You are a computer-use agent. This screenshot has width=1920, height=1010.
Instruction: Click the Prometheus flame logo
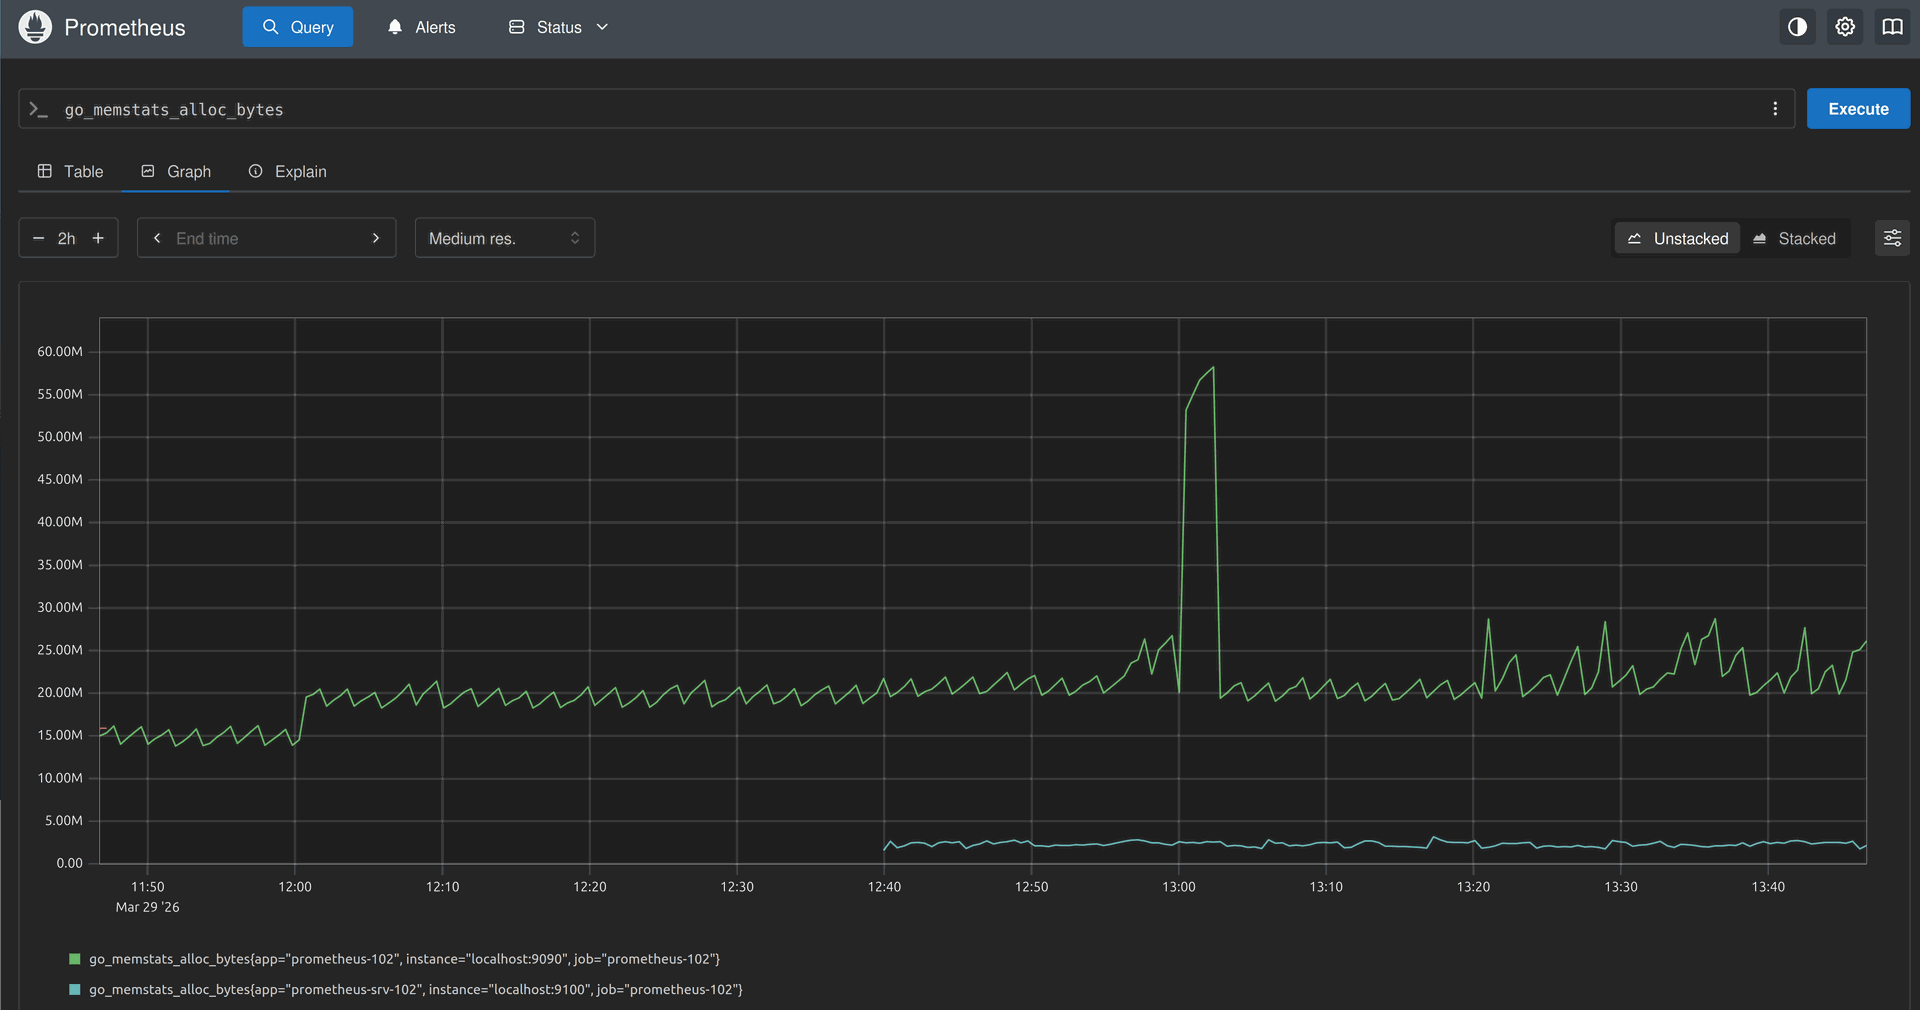click(x=35, y=27)
